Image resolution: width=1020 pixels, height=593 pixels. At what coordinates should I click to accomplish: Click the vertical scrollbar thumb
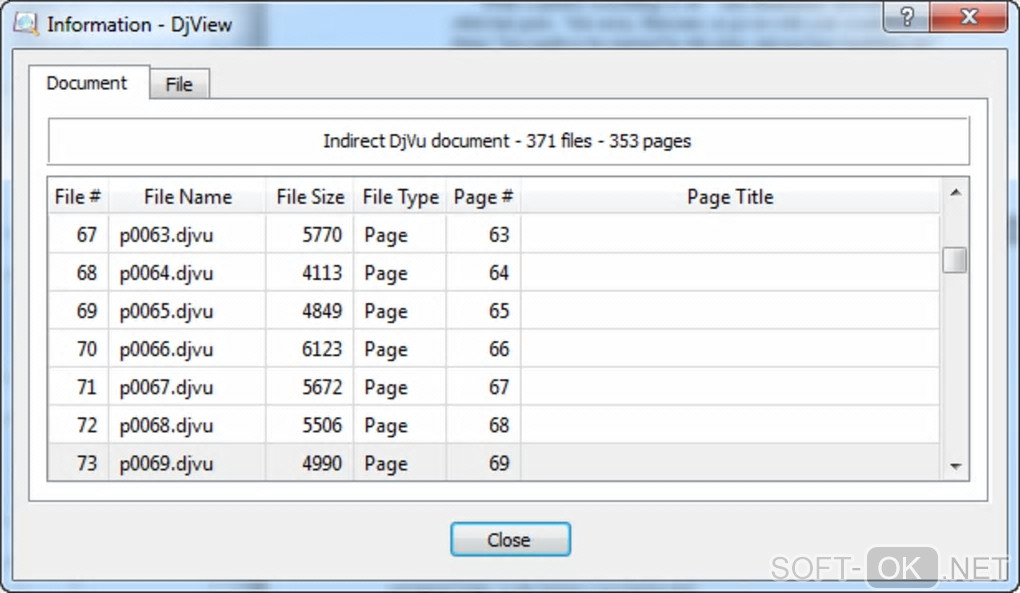click(x=954, y=260)
